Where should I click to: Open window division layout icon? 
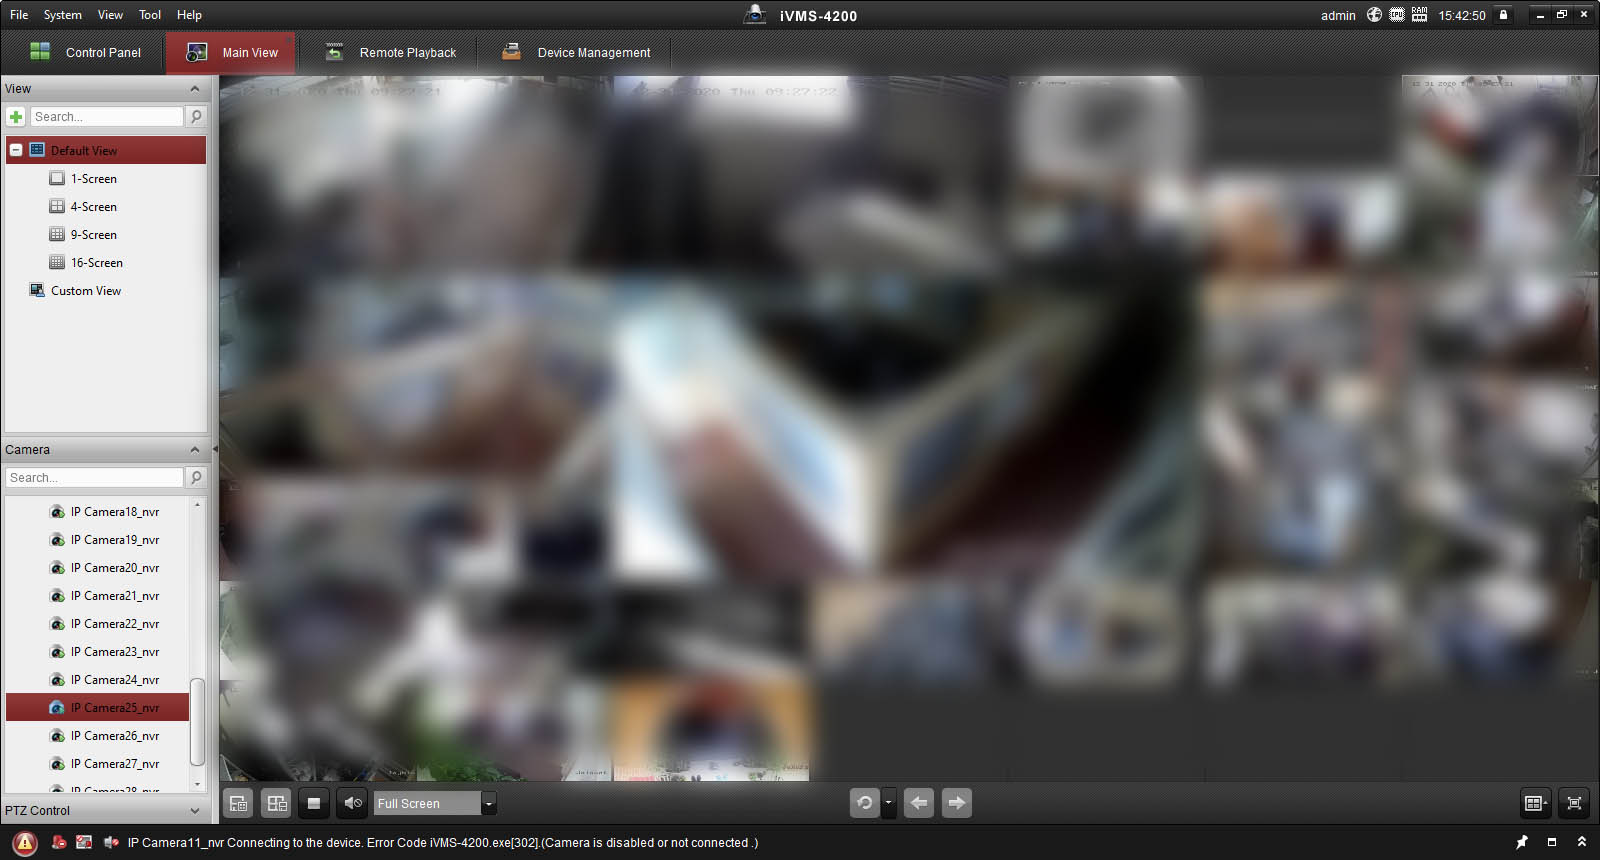pyautogui.click(x=1536, y=803)
